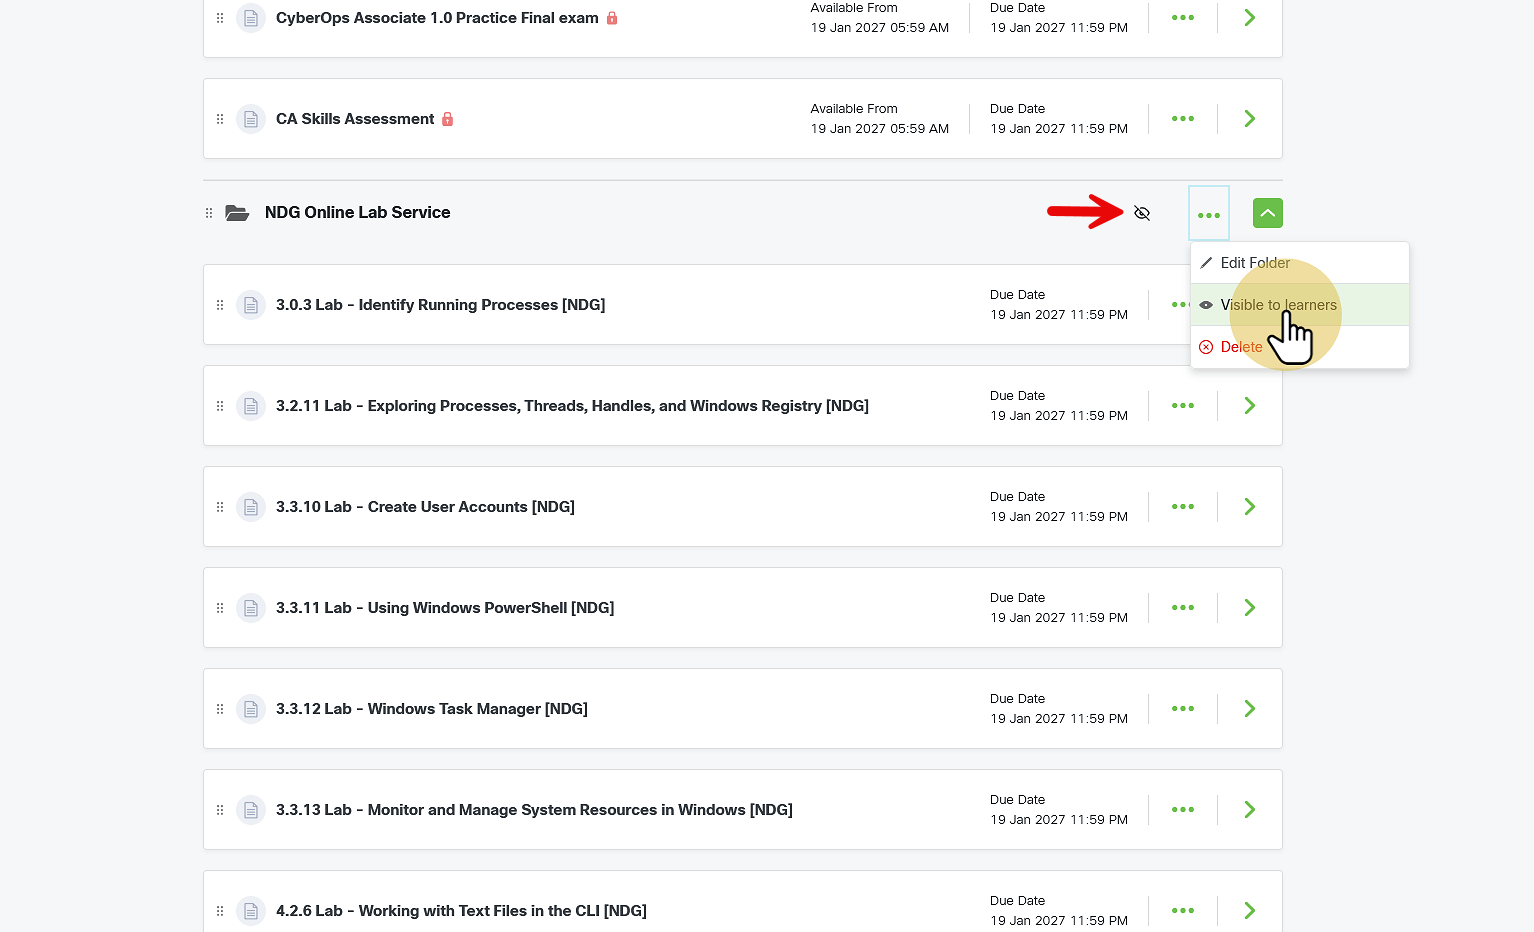
Task: Open the arrow for CyberOps Associate Practice Final exam
Action: [1249, 18]
